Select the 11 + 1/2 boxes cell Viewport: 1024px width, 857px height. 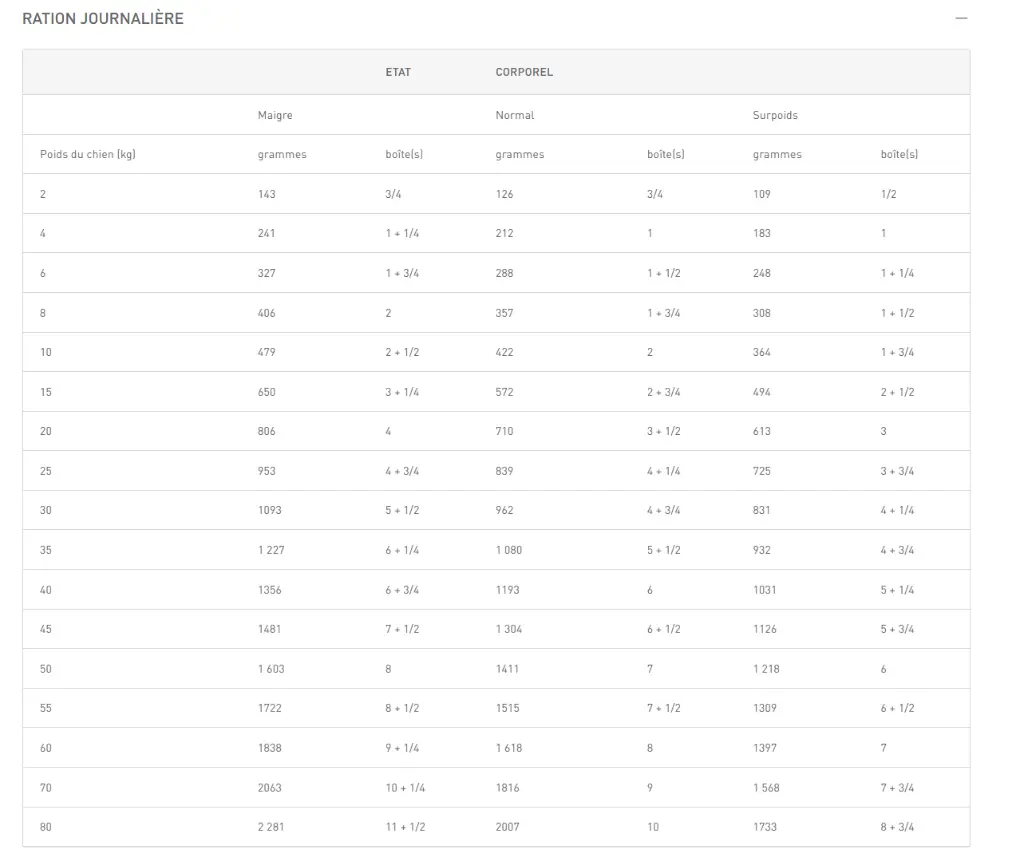(405, 827)
